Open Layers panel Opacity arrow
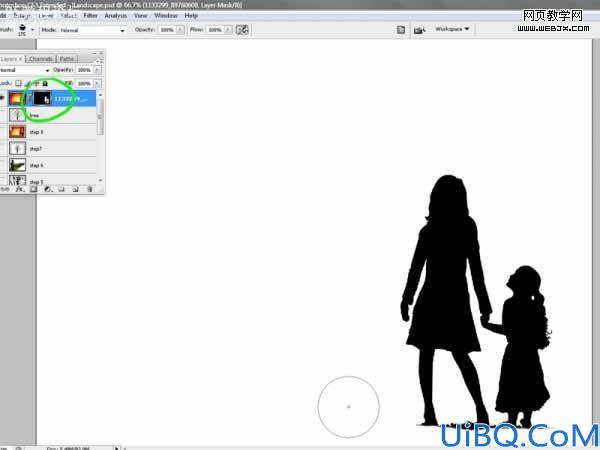 click(97, 70)
